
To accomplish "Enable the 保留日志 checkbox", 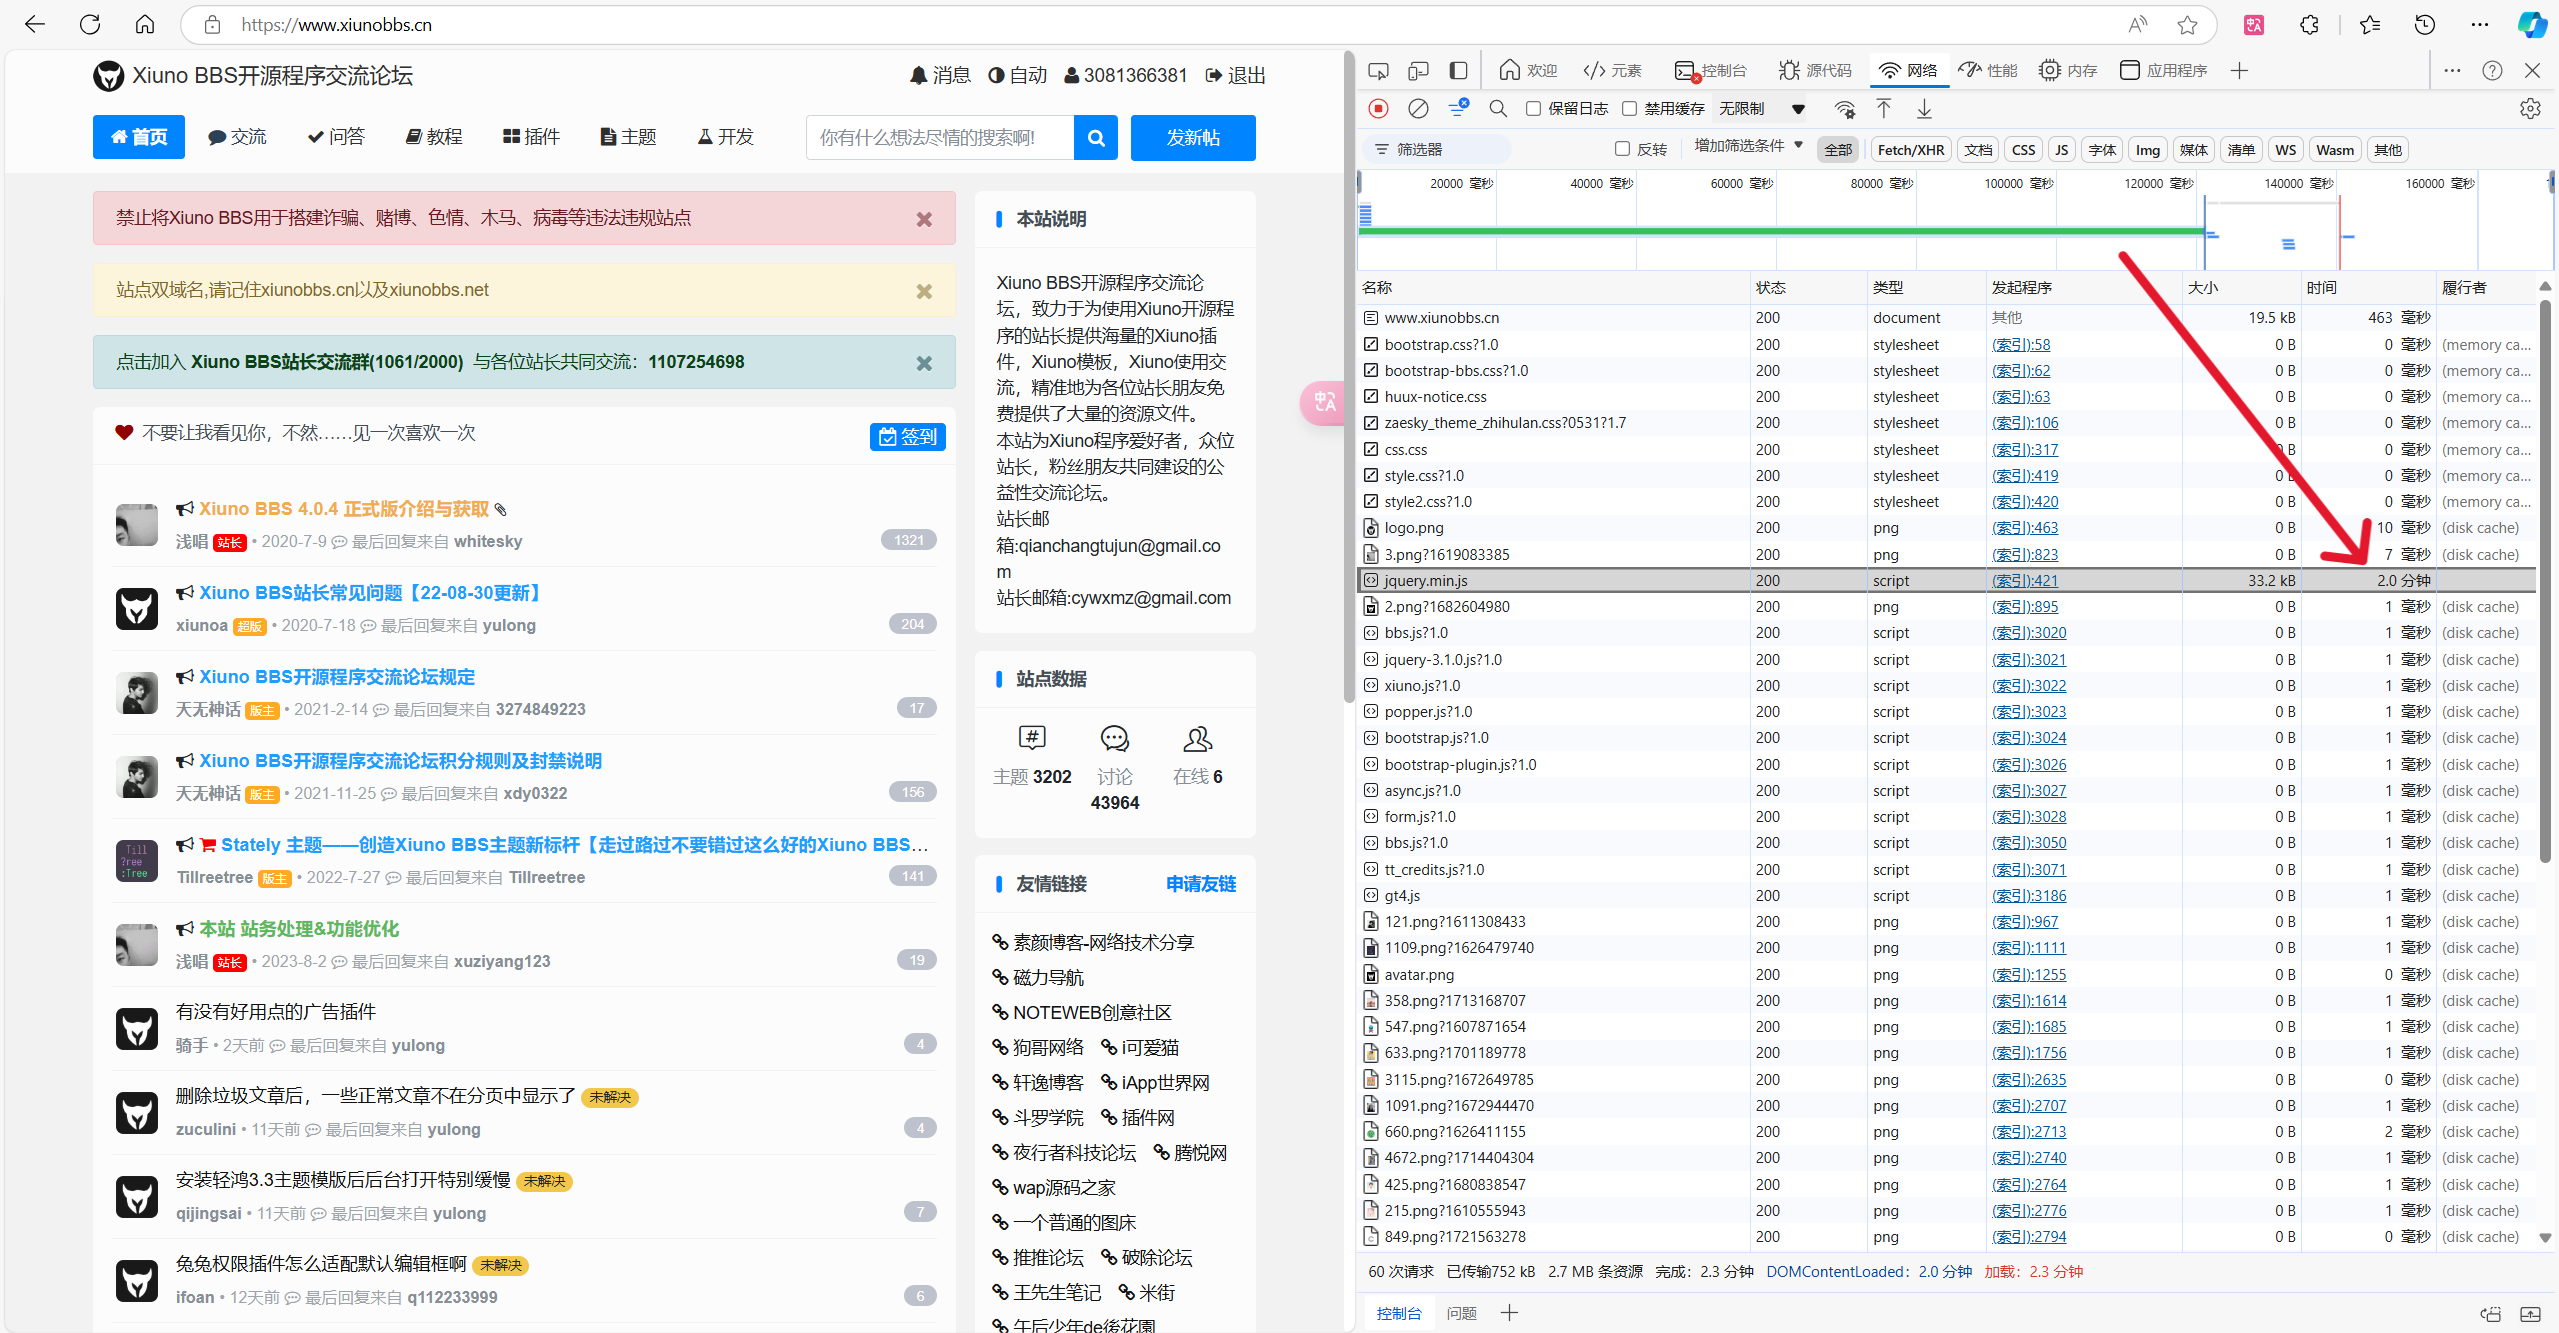I will pos(1533,108).
